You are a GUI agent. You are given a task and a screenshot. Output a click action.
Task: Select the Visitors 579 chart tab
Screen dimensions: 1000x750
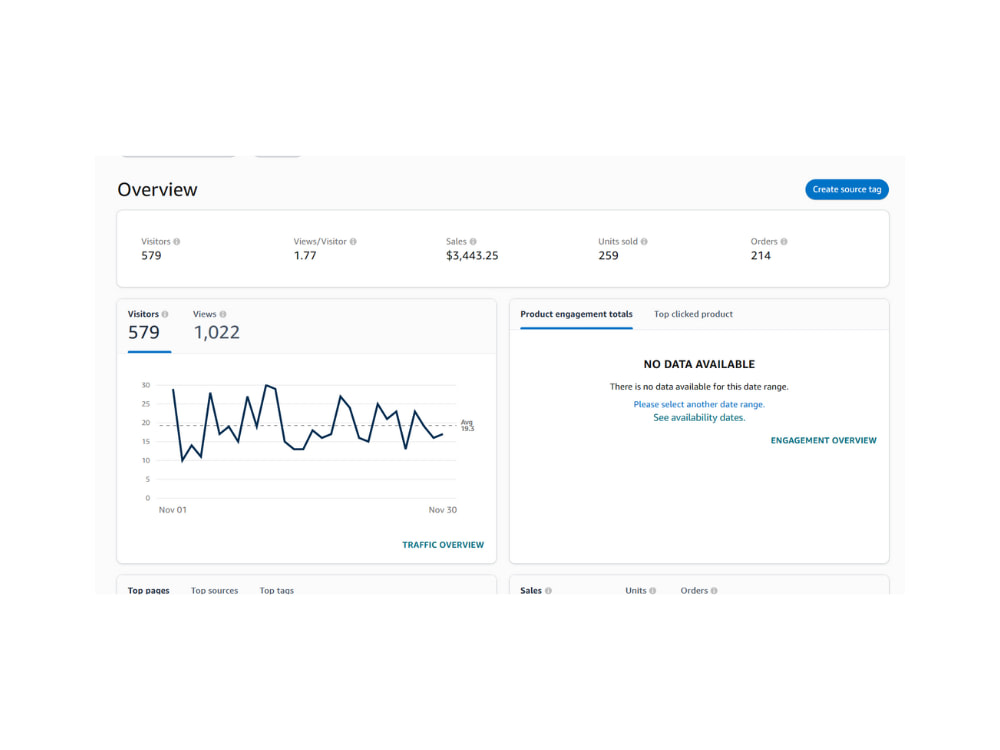coord(149,328)
